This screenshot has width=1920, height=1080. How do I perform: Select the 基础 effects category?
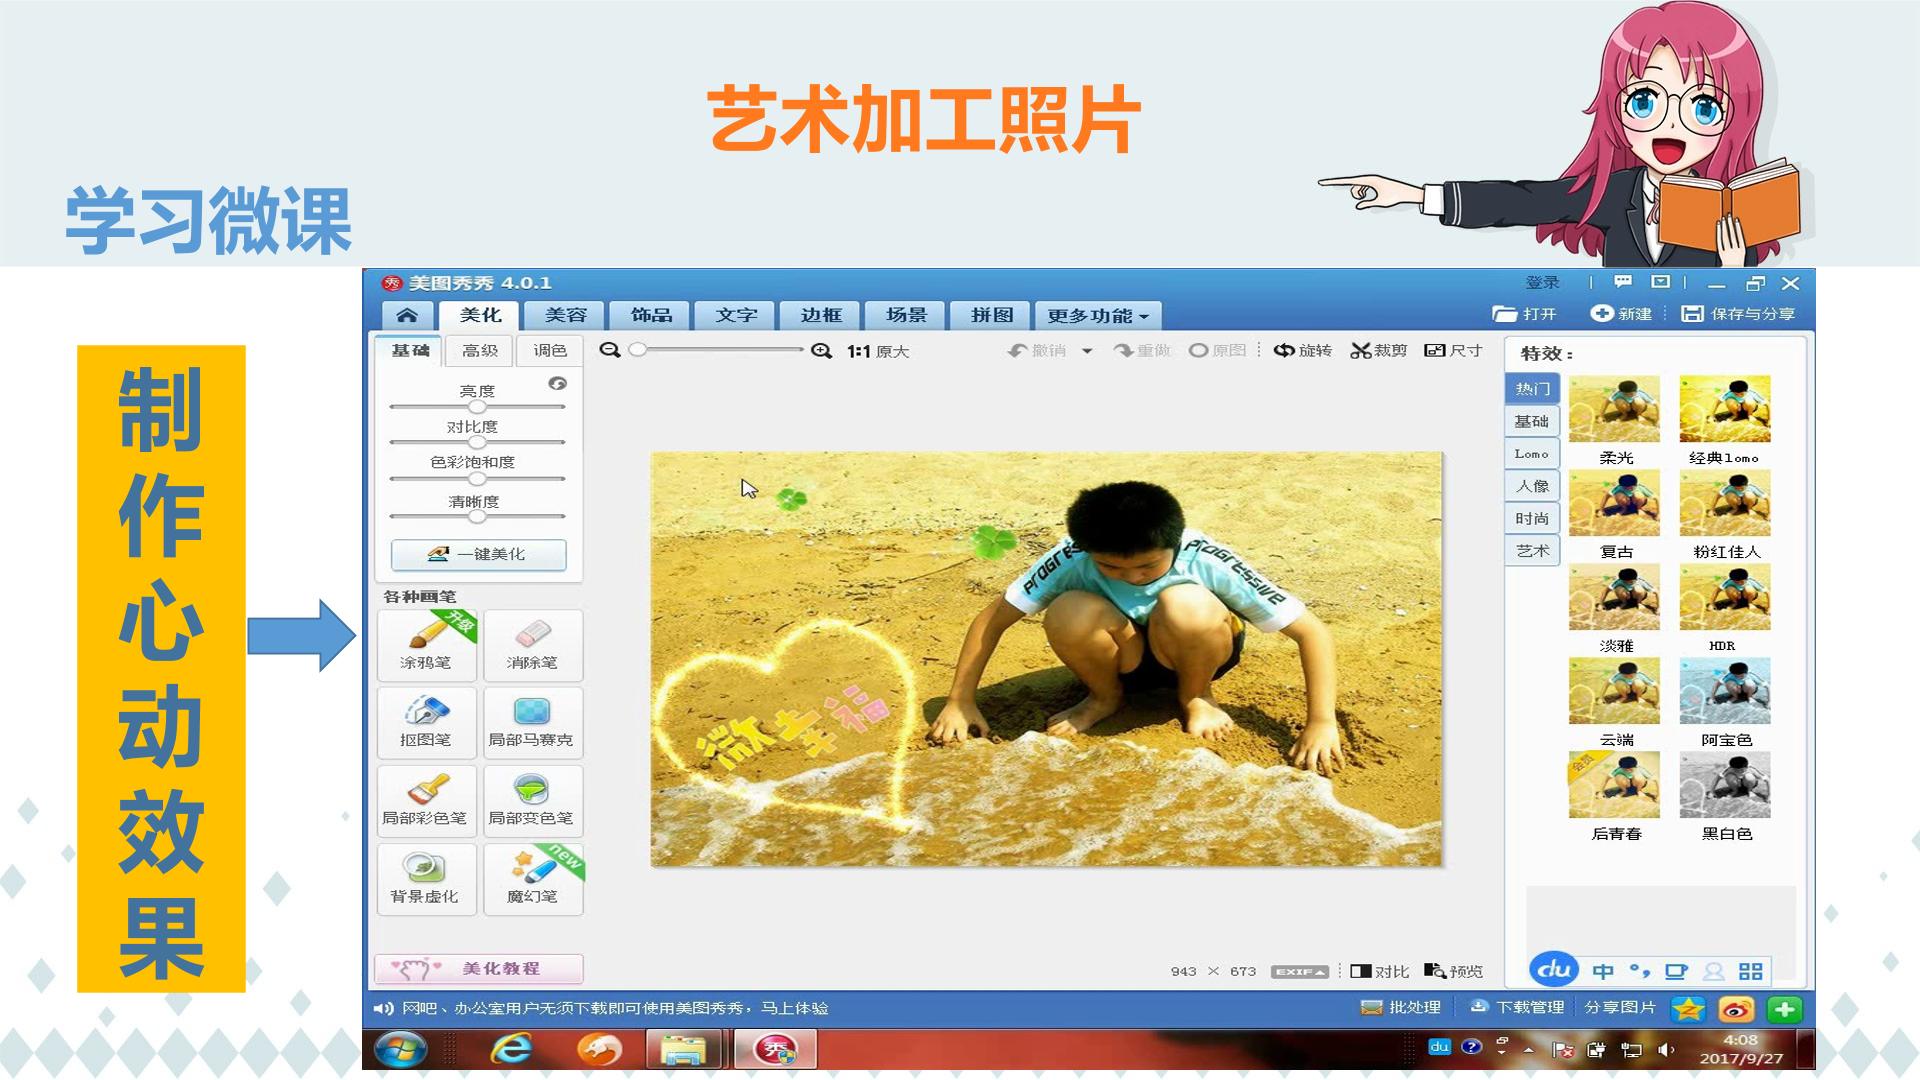(1532, 421)
